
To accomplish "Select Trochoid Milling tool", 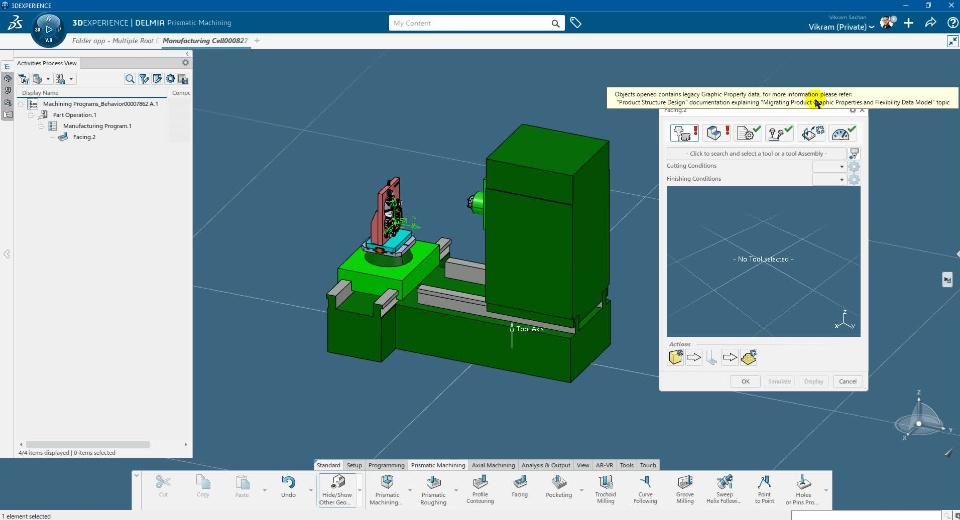I will (x=606, y=490).
